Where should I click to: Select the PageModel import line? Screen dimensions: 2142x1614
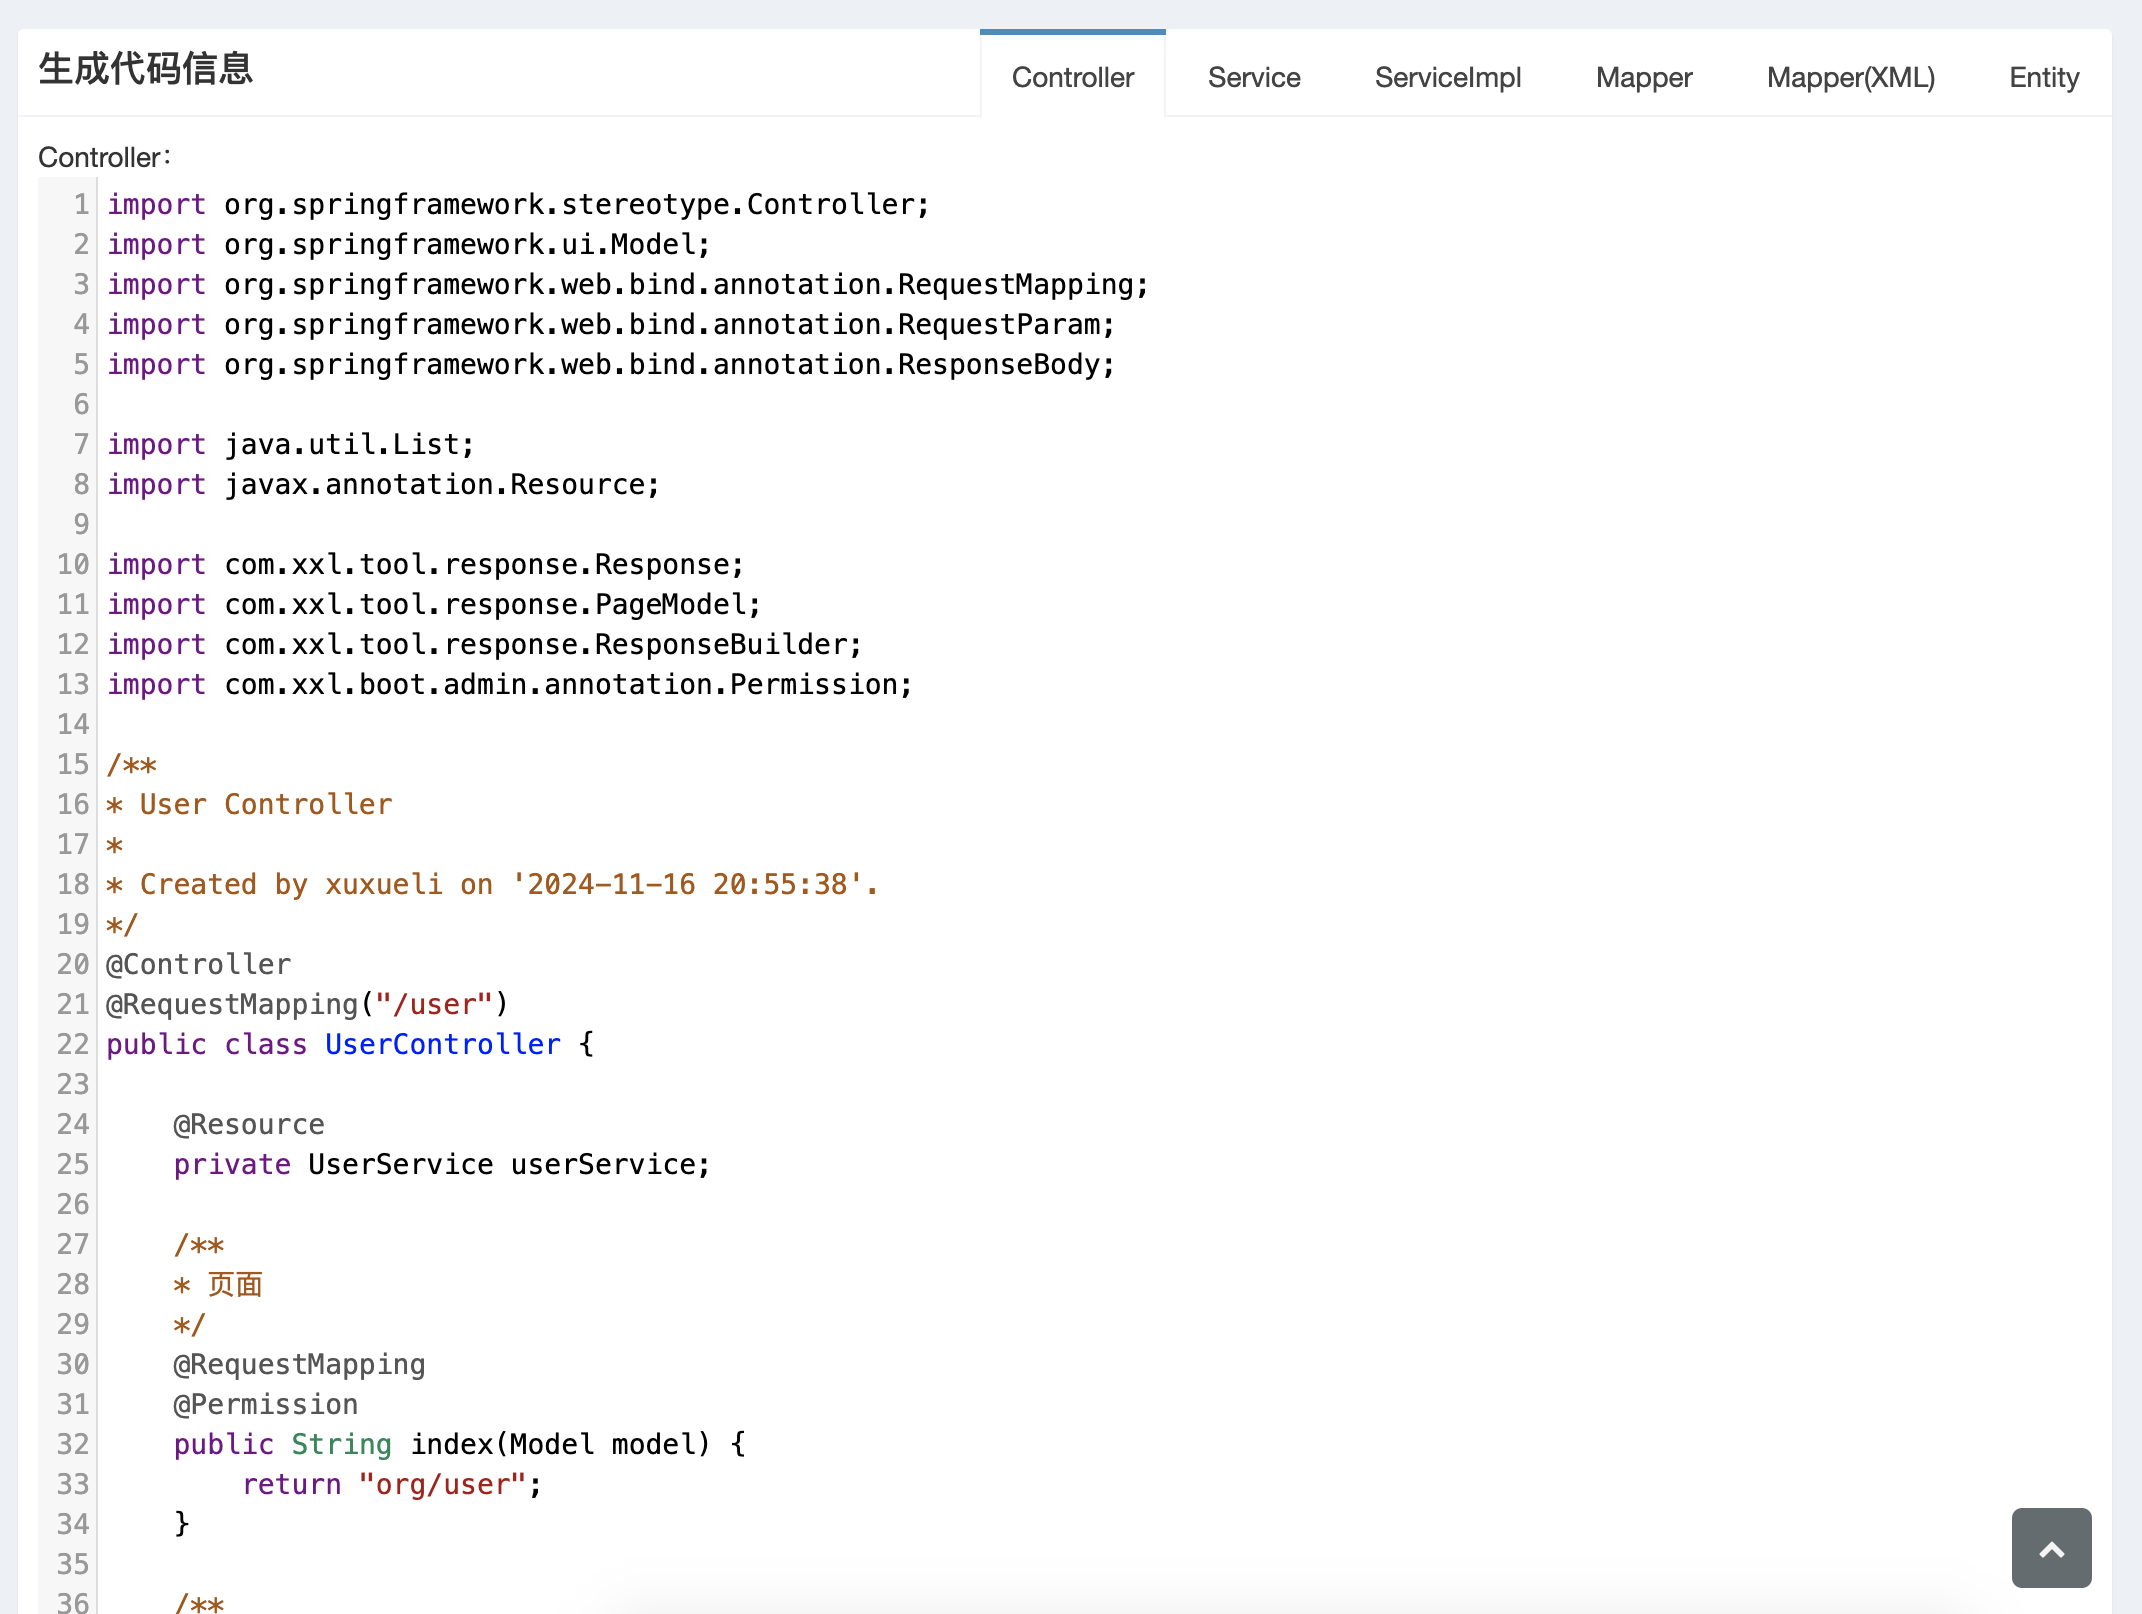pyautogui.click(x=432, y=603)
